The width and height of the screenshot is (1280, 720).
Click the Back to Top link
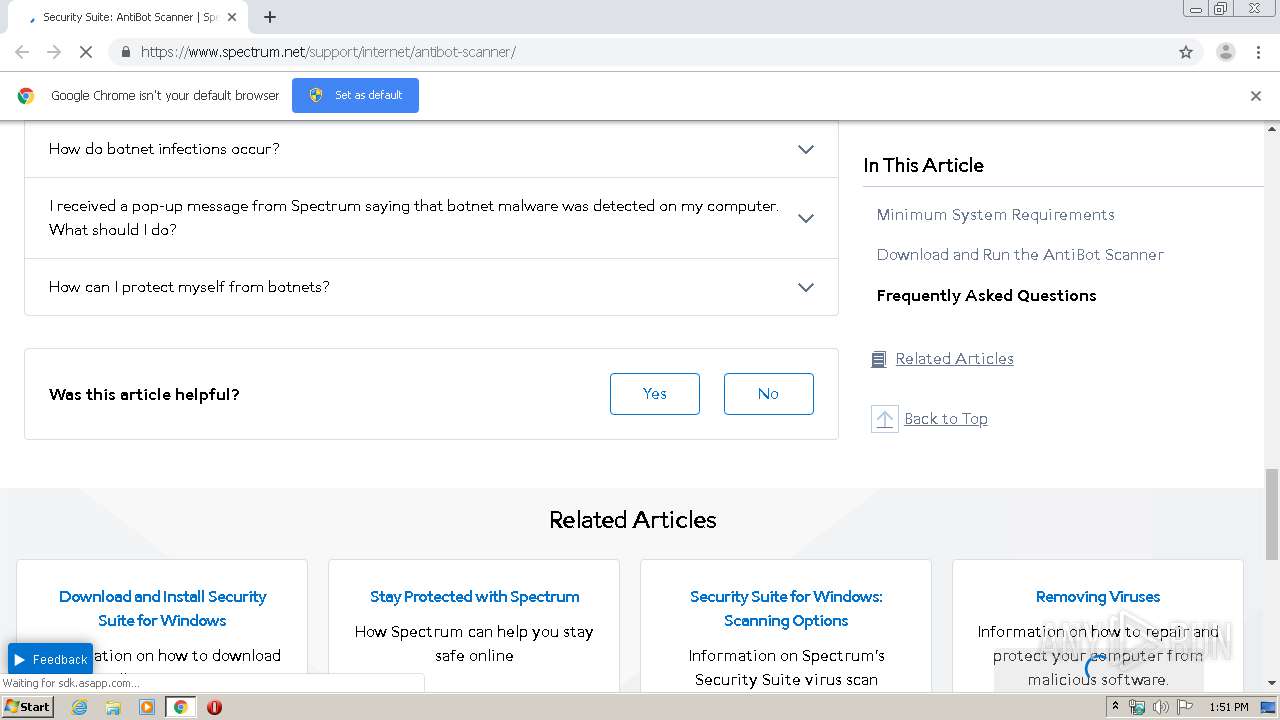(x=946, y=419)
